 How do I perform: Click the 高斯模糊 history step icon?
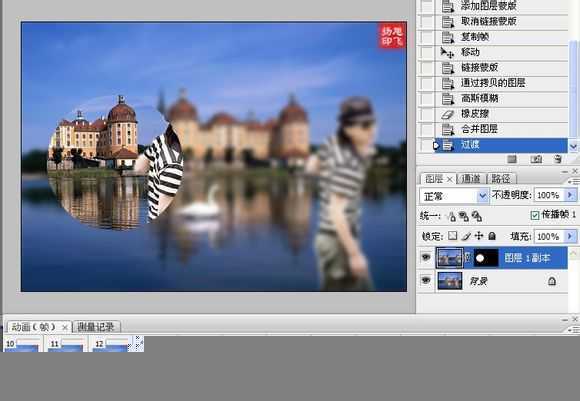point(448,99)
